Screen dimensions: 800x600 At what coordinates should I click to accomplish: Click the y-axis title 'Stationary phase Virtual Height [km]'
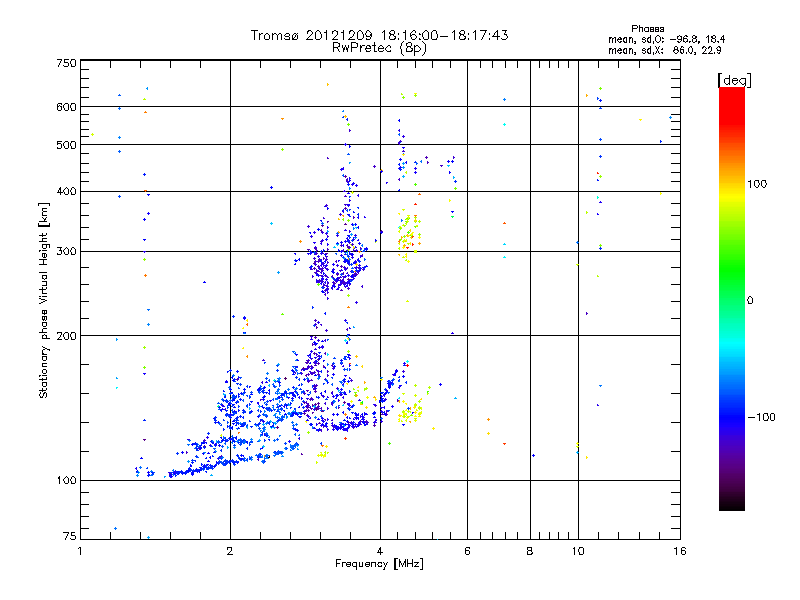[43, 300]
